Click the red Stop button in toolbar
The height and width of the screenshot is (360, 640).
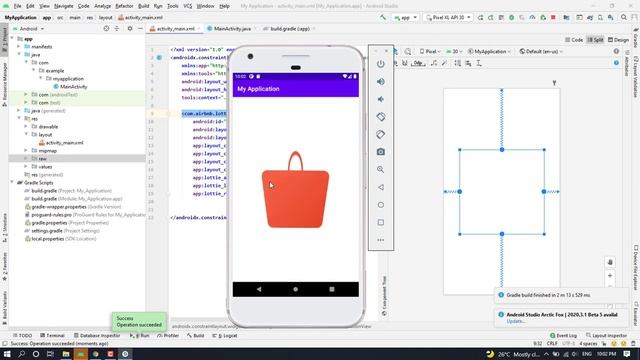(x=553, y=18)
